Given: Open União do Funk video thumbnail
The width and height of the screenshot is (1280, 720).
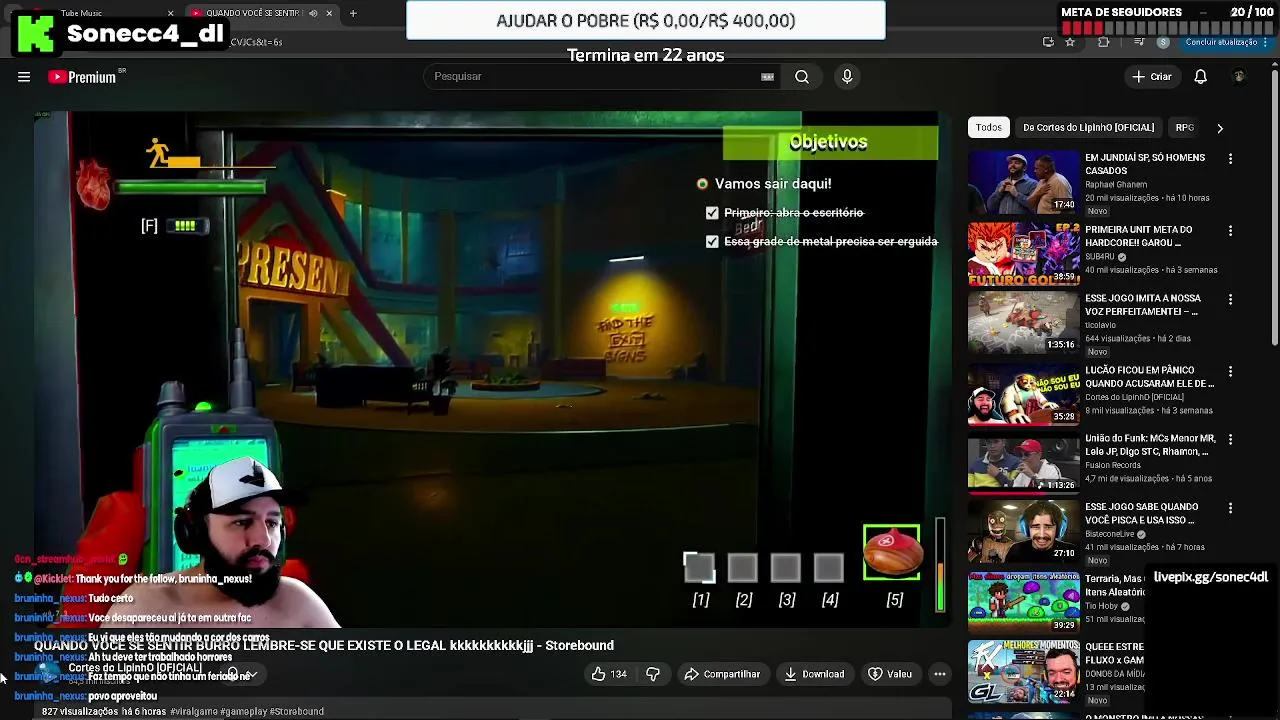Looking at the screenshot, I should [x=1023, y=462].
